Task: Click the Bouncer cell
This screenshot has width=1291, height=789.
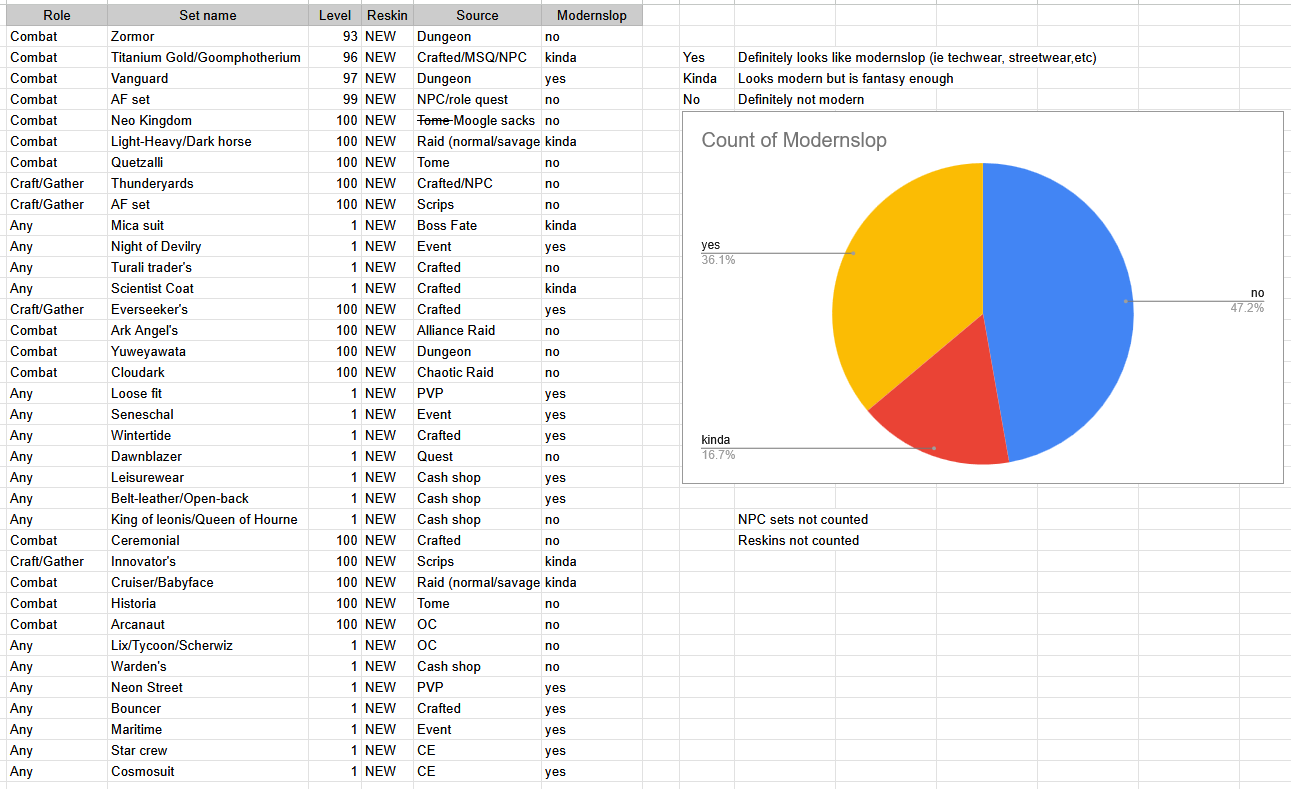Action: tap(208, 708)
